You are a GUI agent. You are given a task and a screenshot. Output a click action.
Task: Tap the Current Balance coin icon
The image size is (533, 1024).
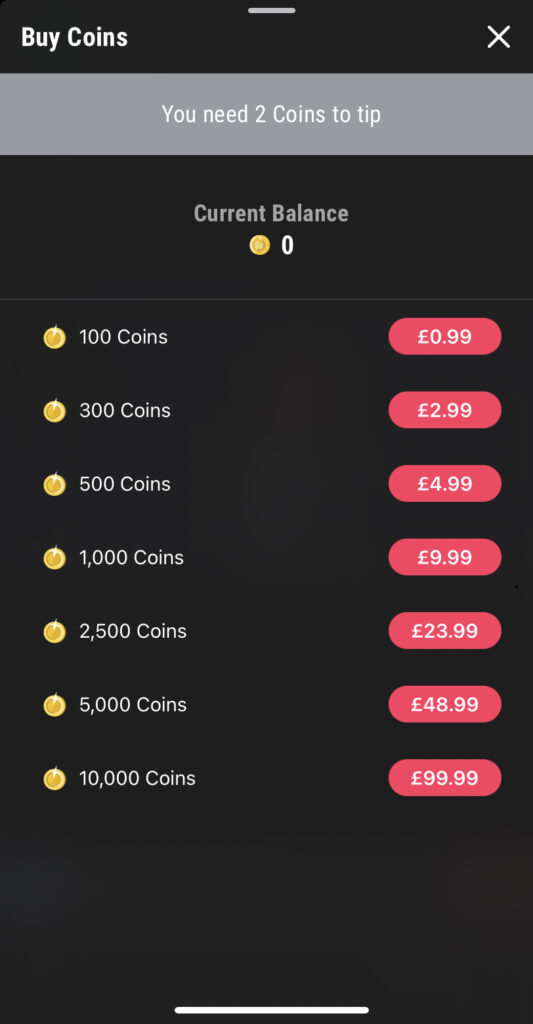click(x=259, y=246)
